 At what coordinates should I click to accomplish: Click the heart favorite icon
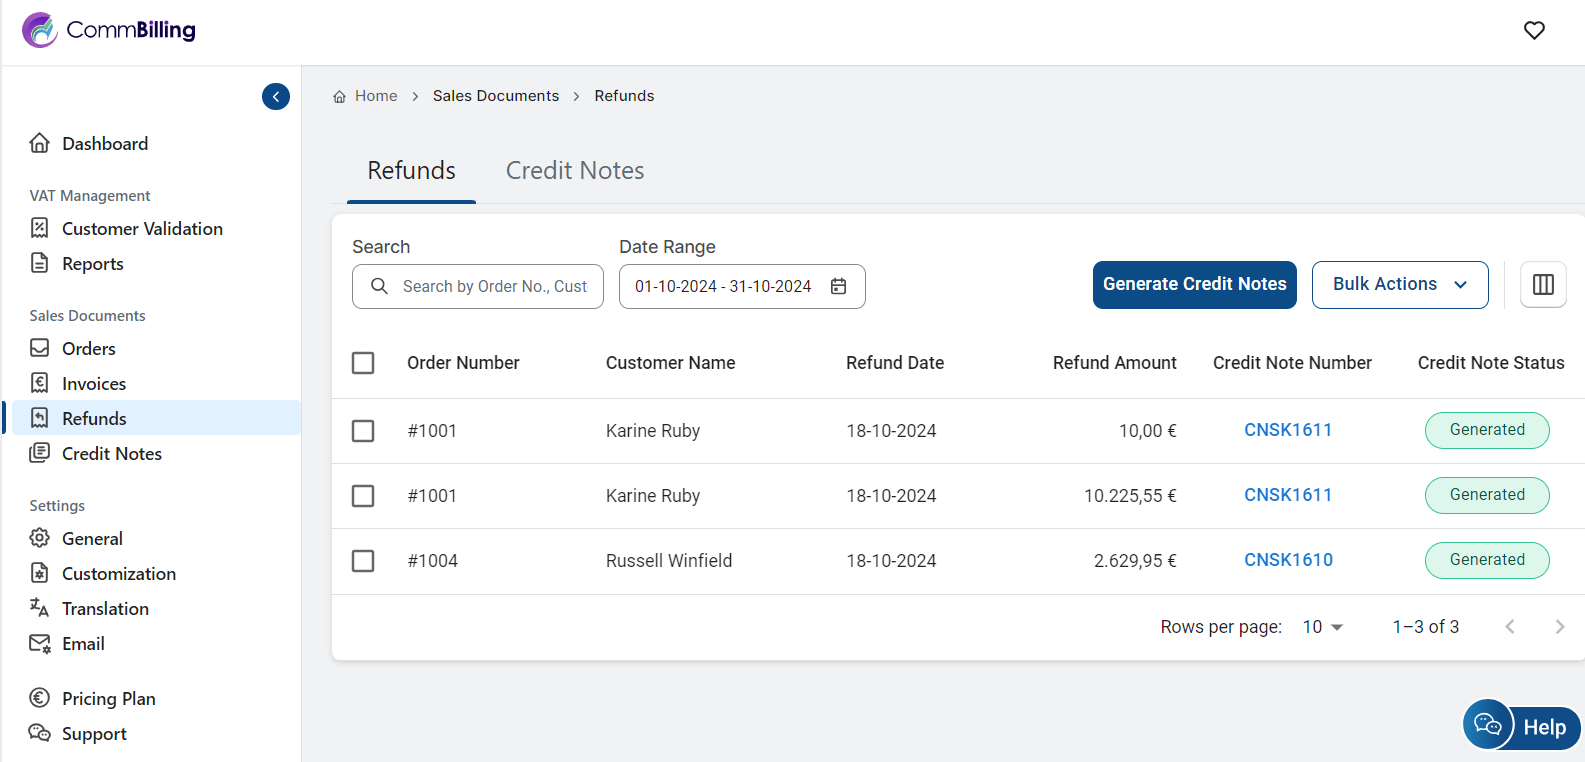point(1534,31)
